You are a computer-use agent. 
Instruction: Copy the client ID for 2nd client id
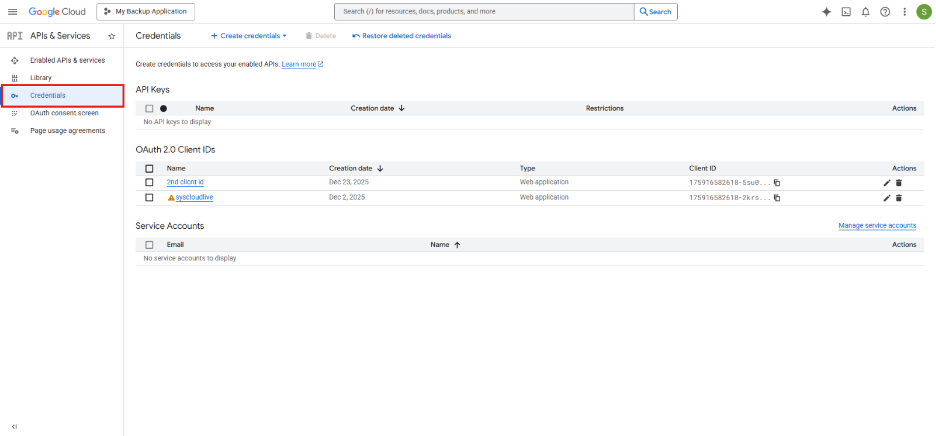(x=777, y=183)
